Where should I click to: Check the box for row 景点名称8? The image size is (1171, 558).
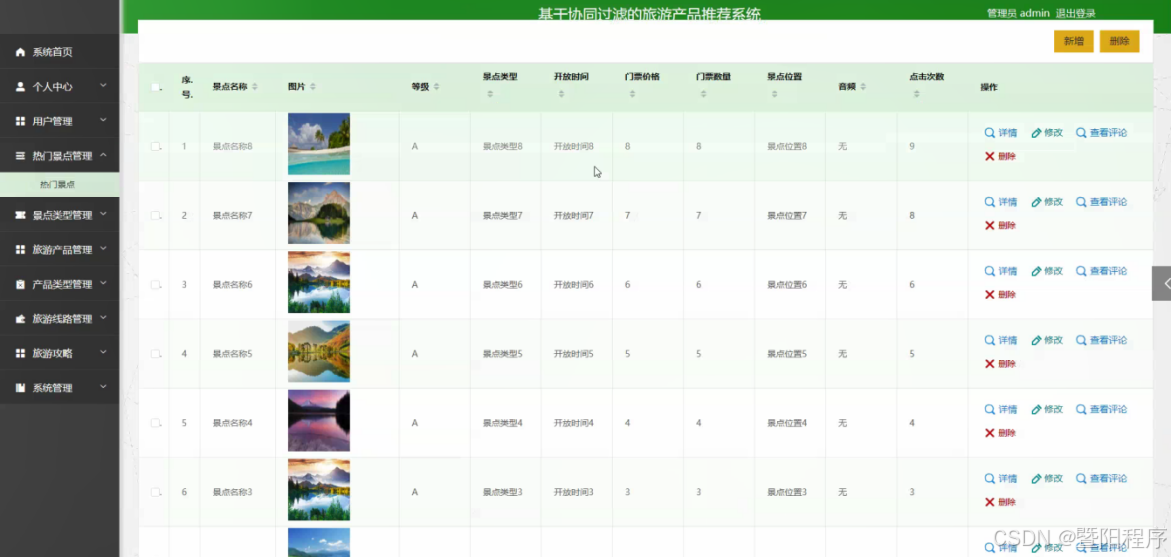click(x=155, y=146)
